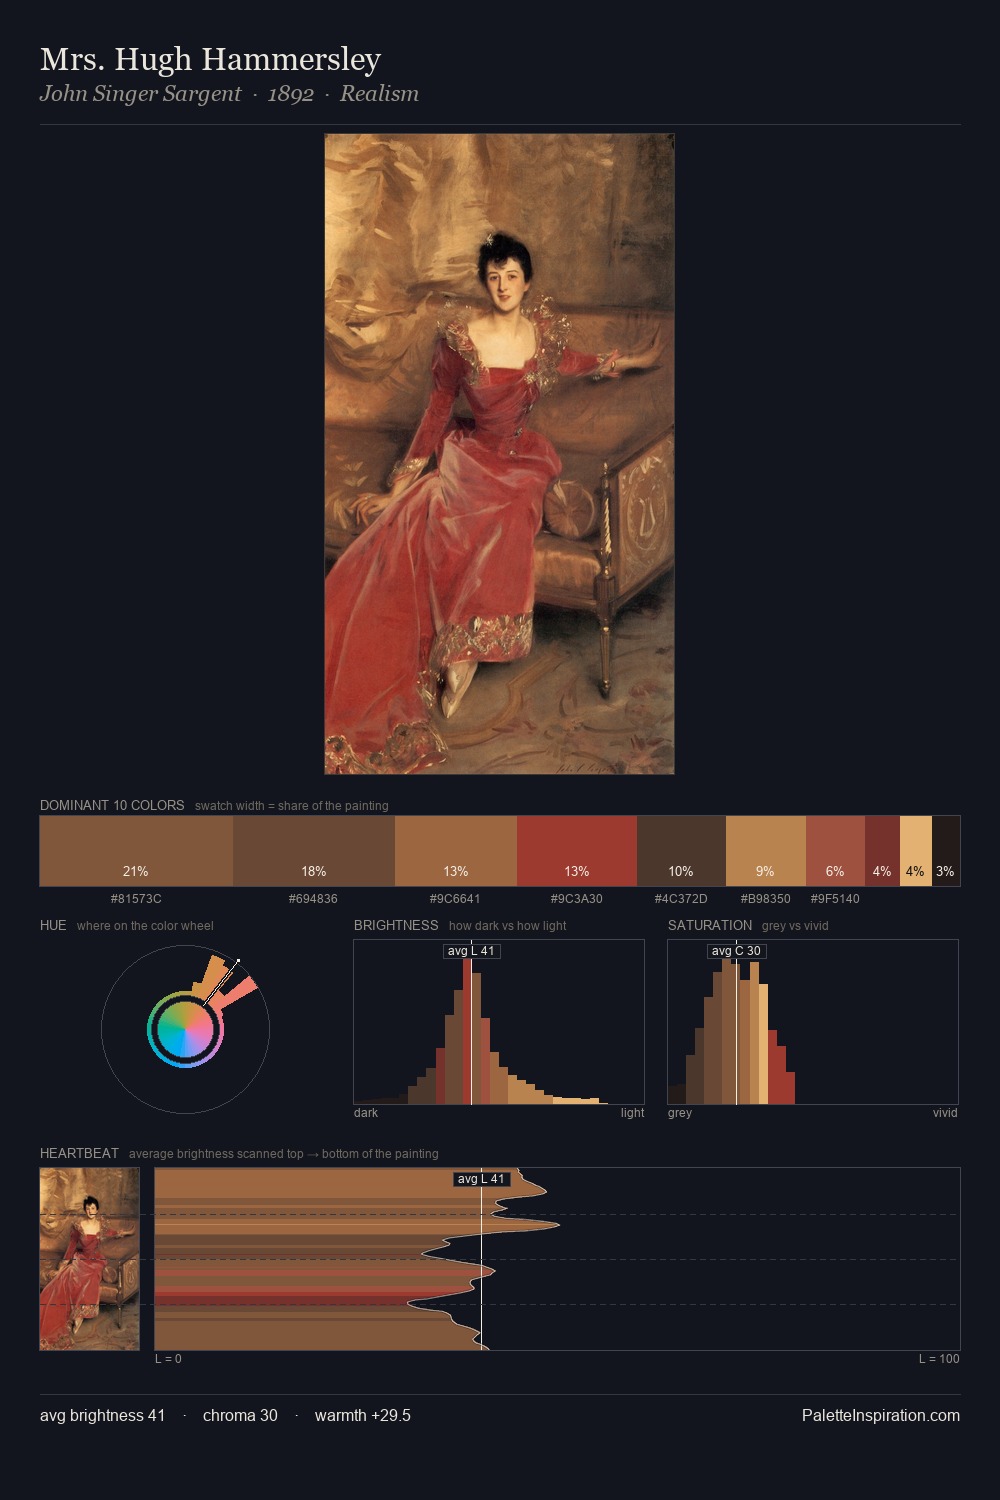This screenshot has height=1500, width=1000.
Task: Click the 'avg L 41' label in heartbeat chart
Action: [482, 1179]
